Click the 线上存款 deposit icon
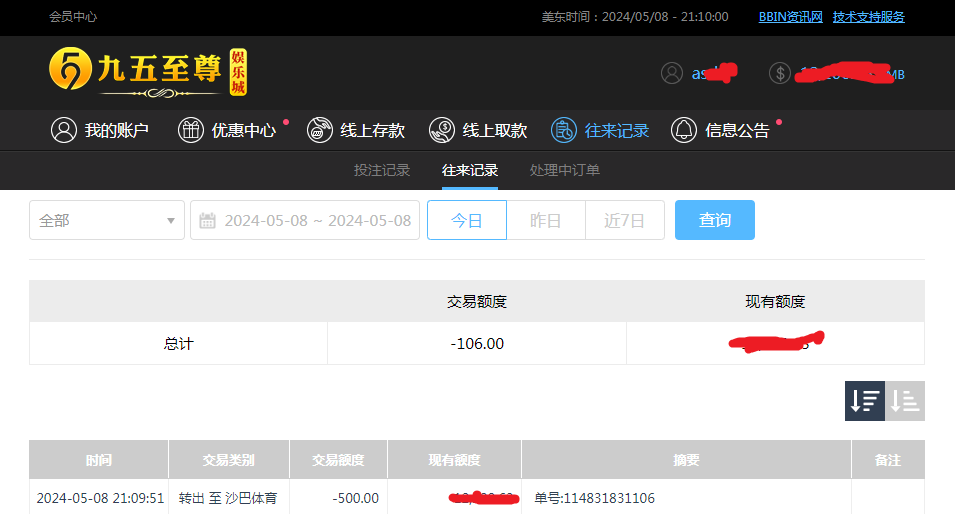The height and width of the screenshot is (514, 955). [319, 130]
